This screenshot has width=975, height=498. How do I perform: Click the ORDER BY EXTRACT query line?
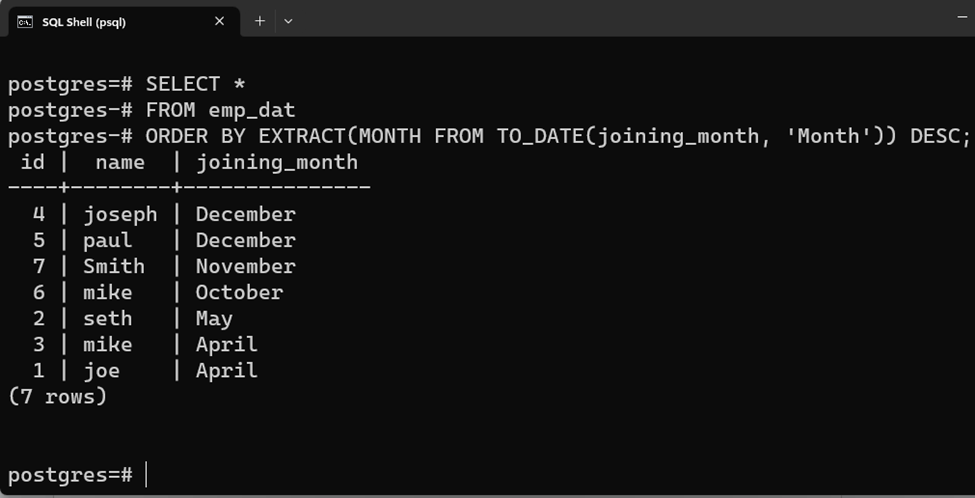[489, 136]
